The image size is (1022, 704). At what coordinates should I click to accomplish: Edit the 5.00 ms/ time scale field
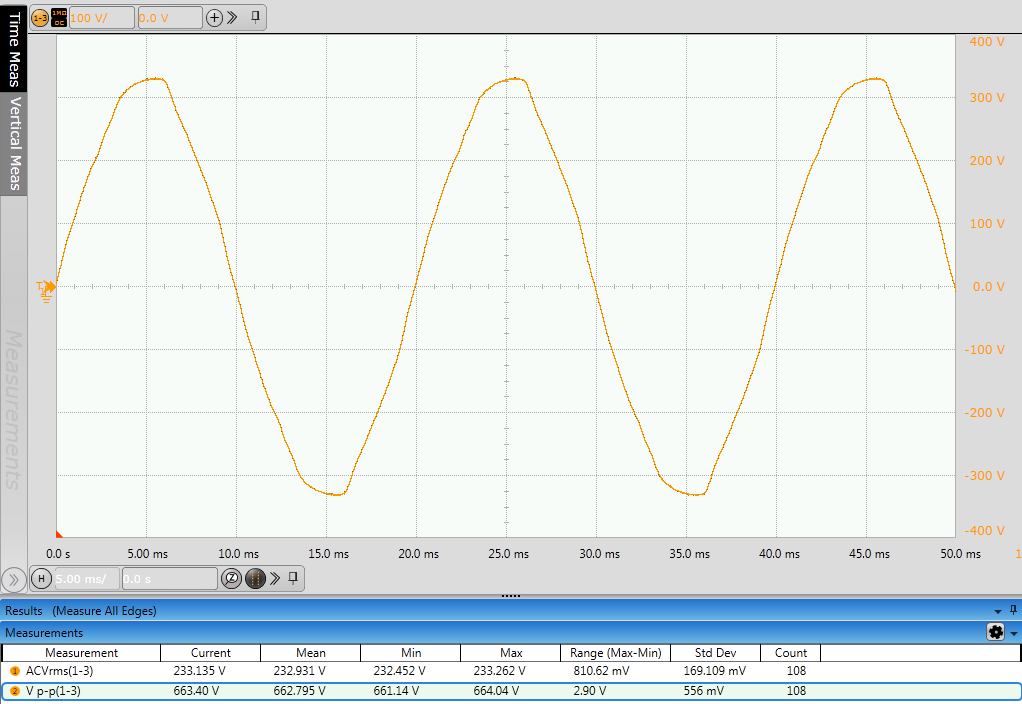87,578
